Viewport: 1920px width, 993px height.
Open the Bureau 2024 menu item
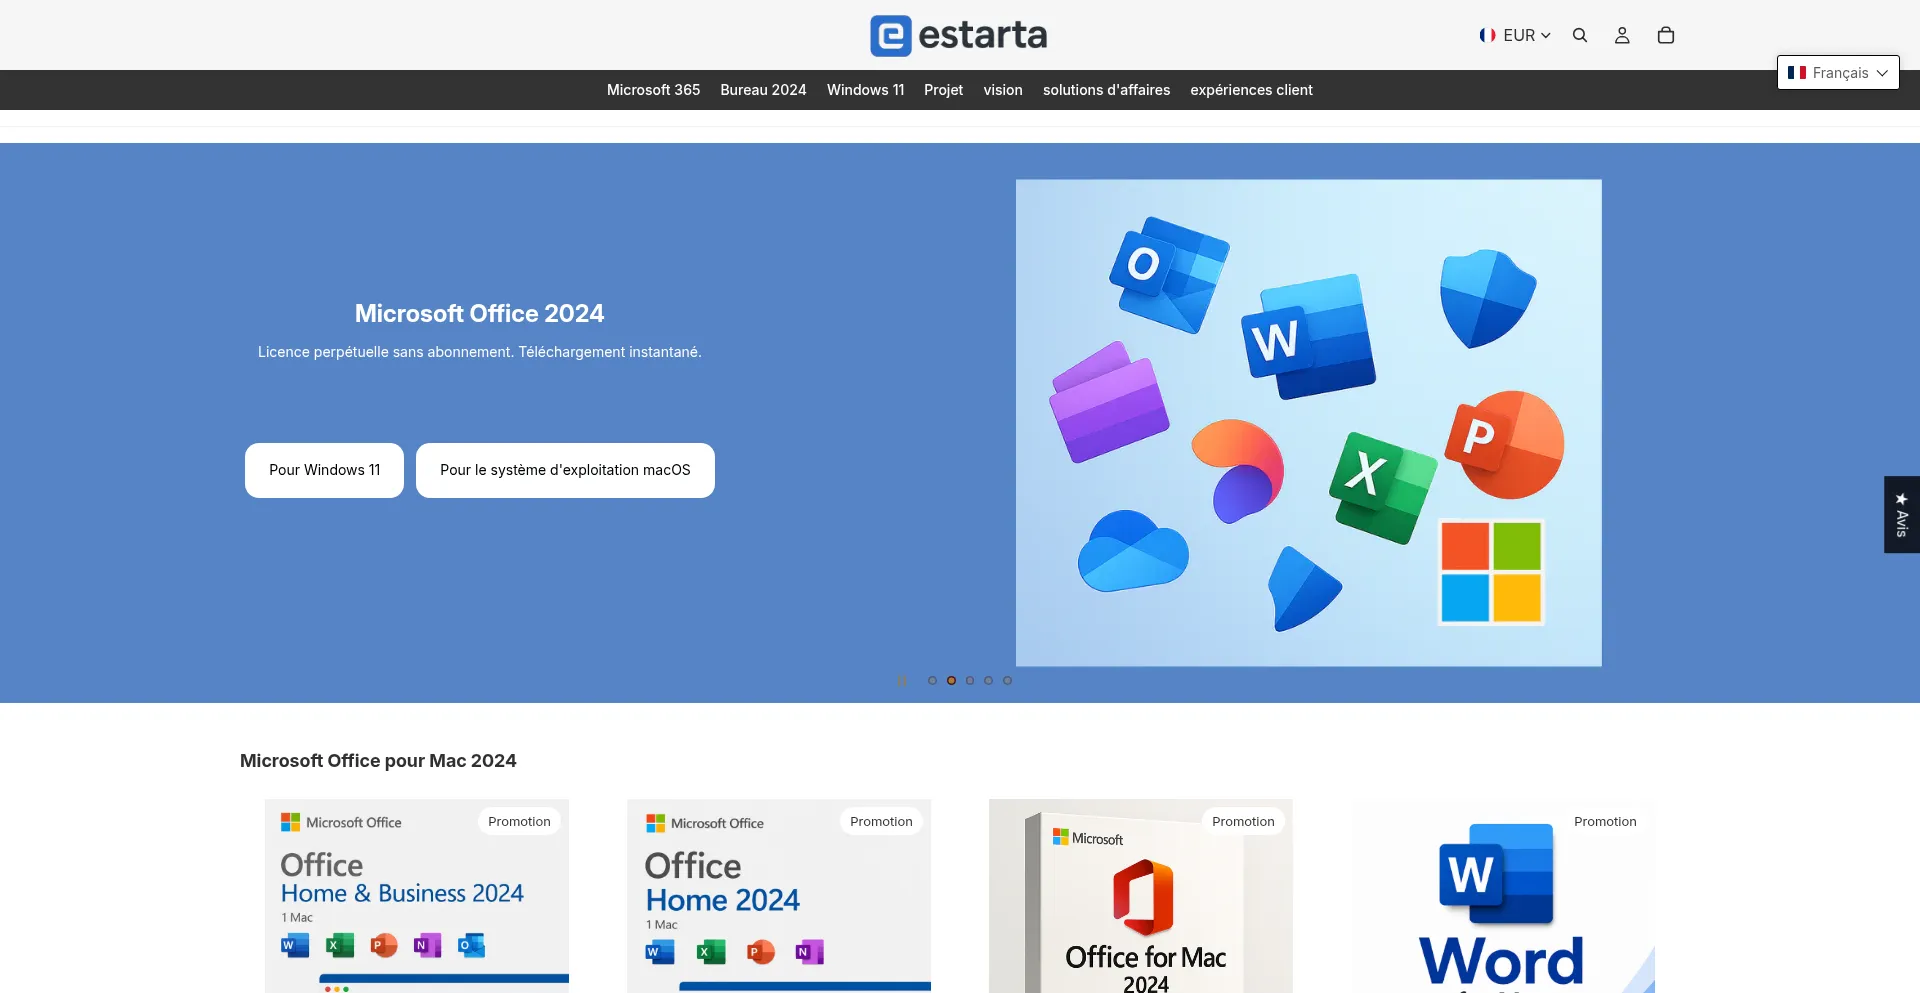point(763,90)
